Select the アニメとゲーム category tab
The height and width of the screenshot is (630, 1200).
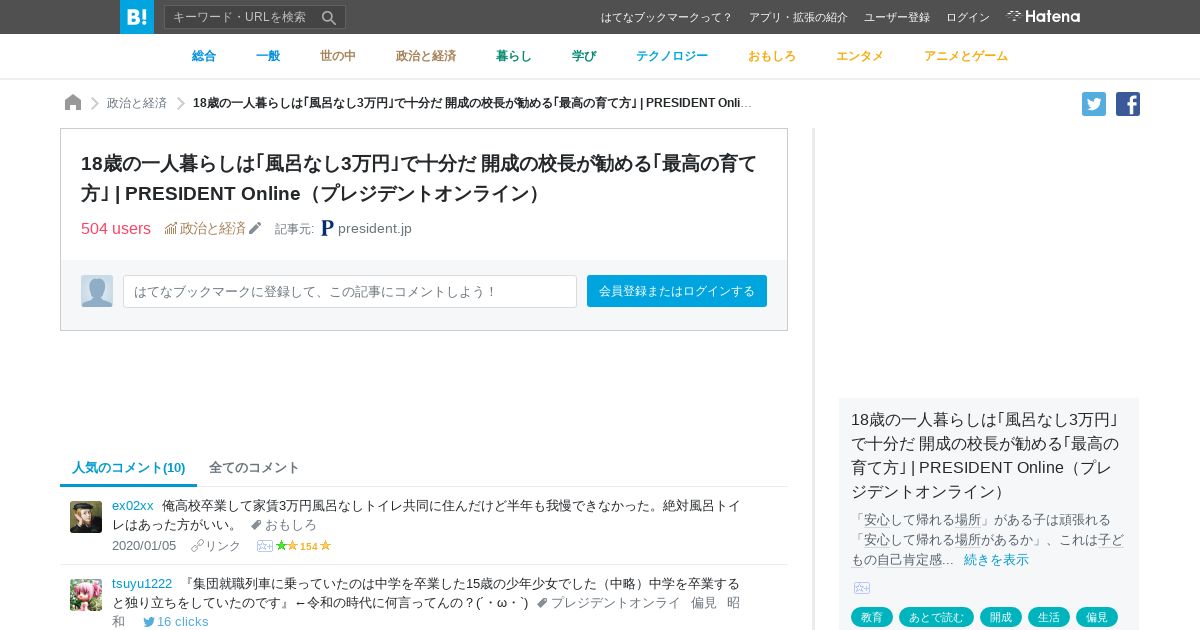point(966,56)
